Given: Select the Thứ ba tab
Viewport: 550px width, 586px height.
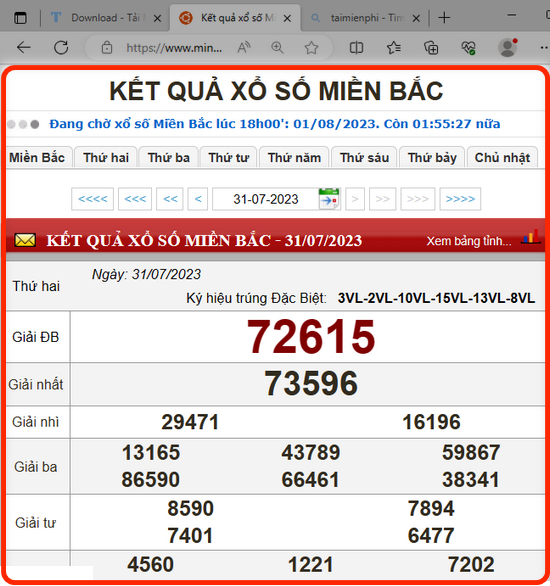Looking at the screenshot, I should [169, 157].
